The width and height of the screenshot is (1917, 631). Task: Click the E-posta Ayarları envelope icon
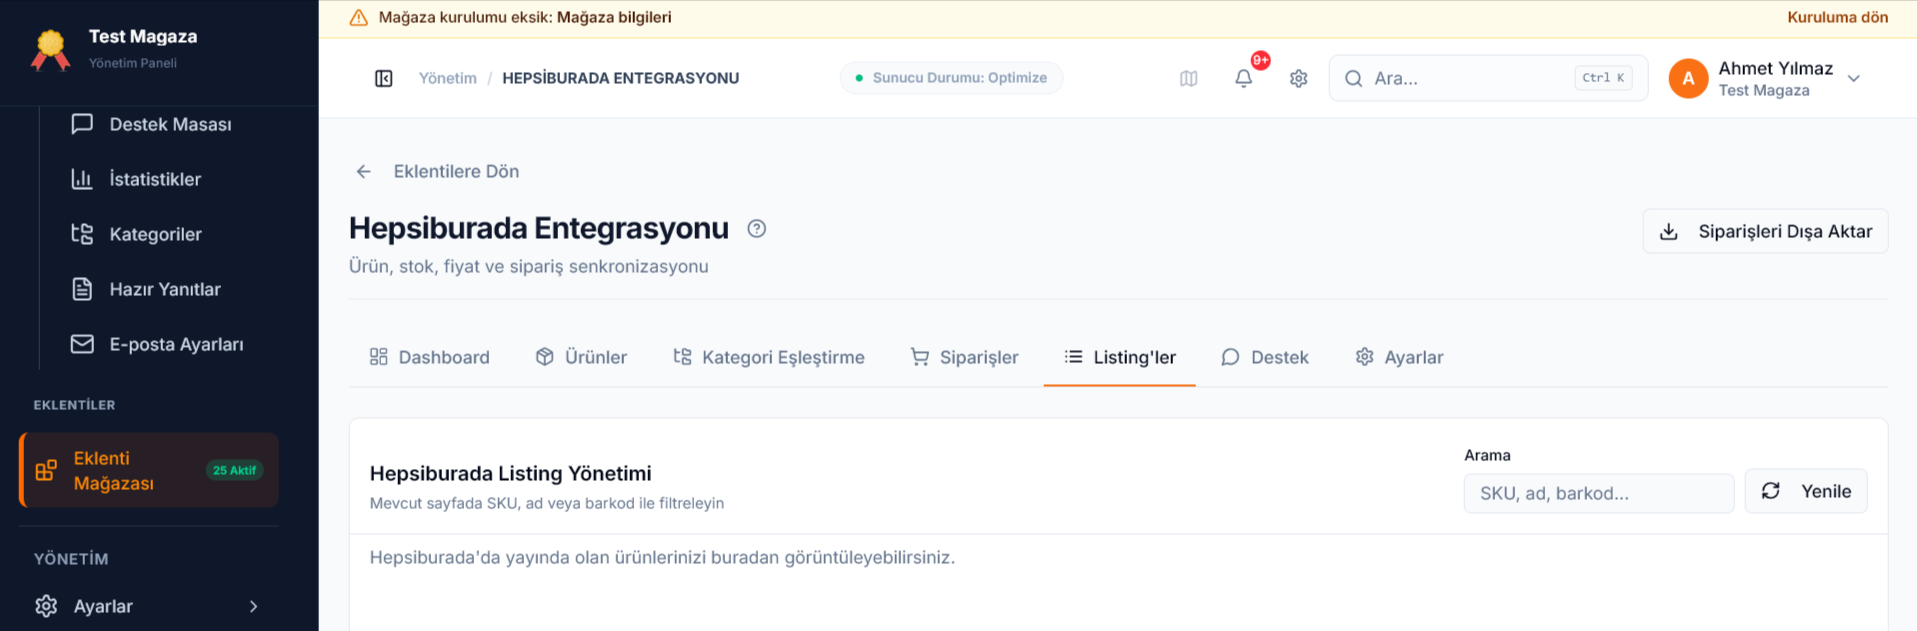[82, 344]
